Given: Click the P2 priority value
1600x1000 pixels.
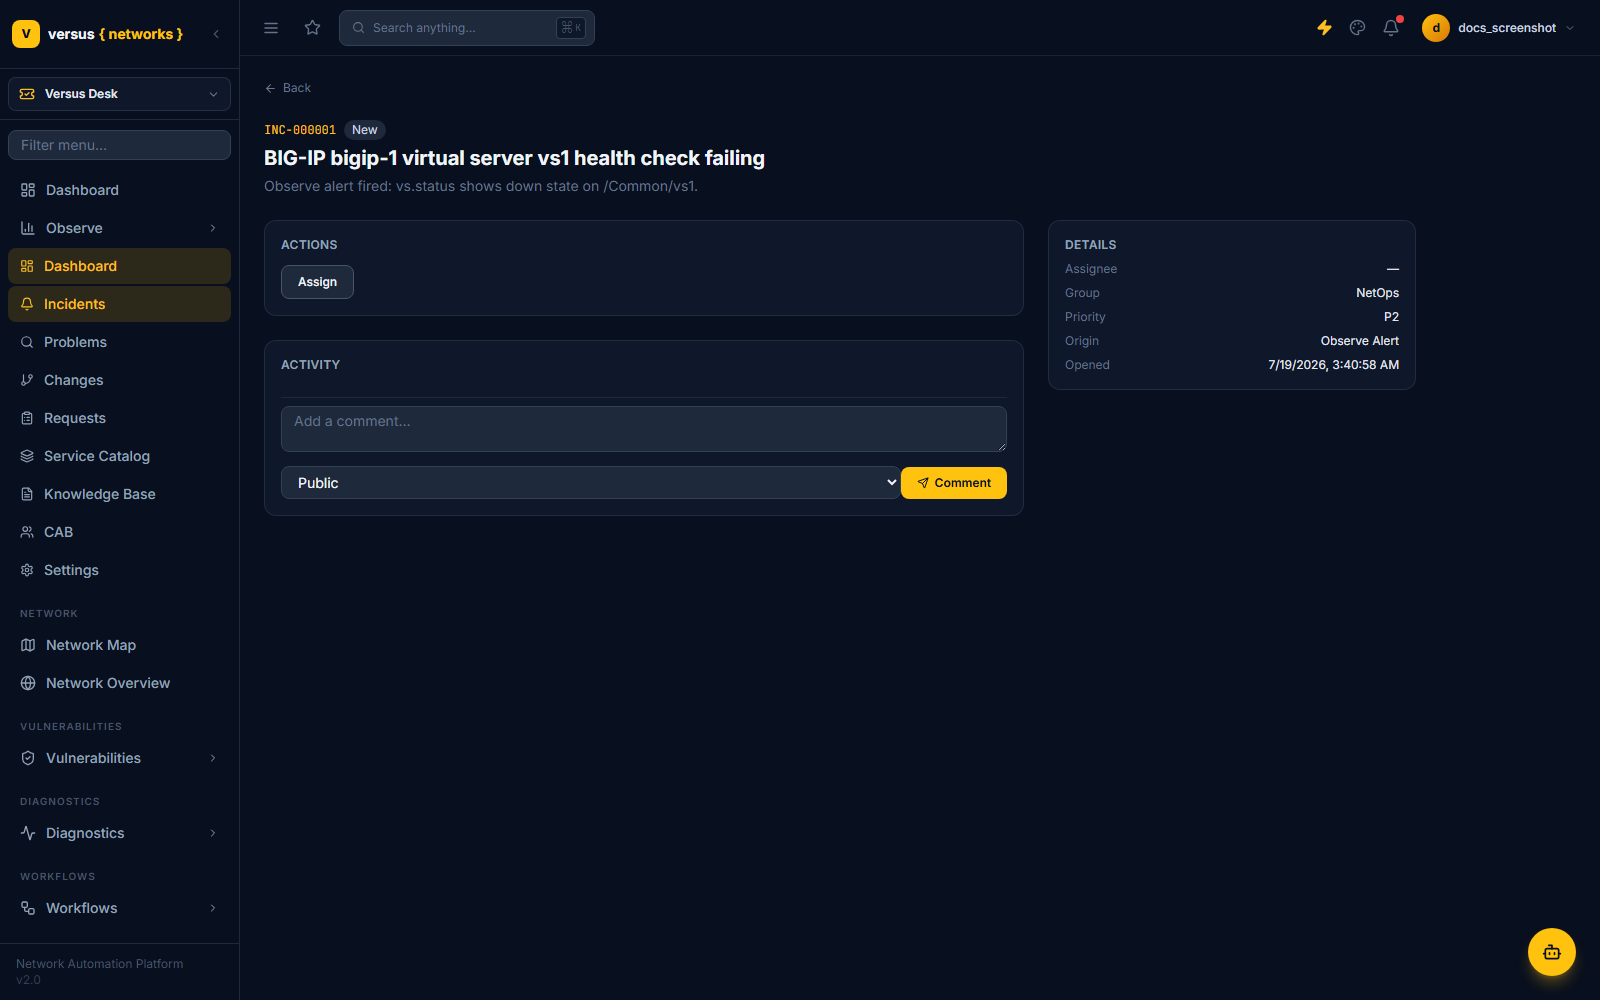Looking at the screenshot, I should pos(1391,317).
